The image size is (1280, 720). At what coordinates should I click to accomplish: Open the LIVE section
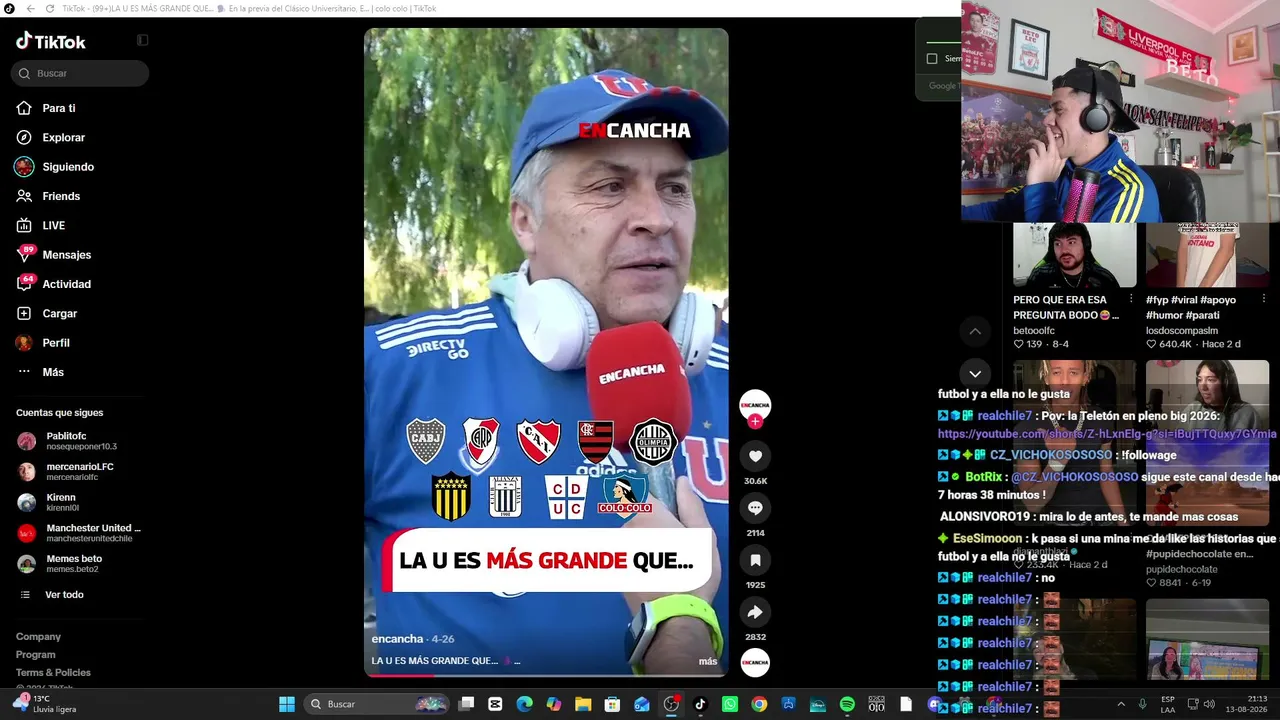point(41,225)
